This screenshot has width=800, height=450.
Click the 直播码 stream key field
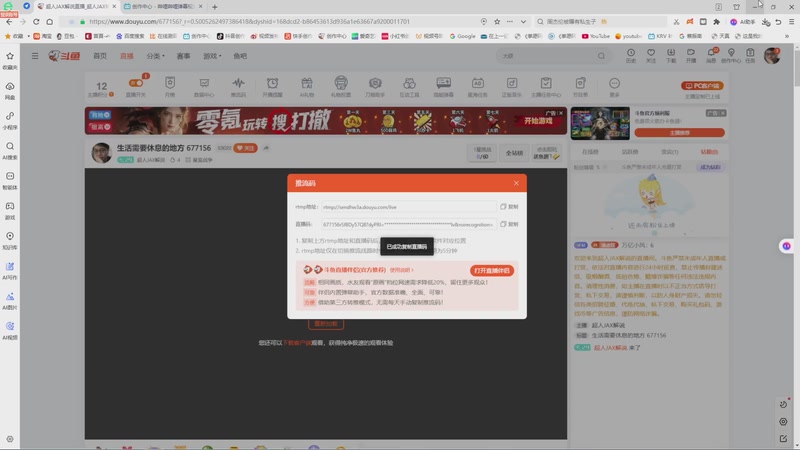(x=409, y=224)
